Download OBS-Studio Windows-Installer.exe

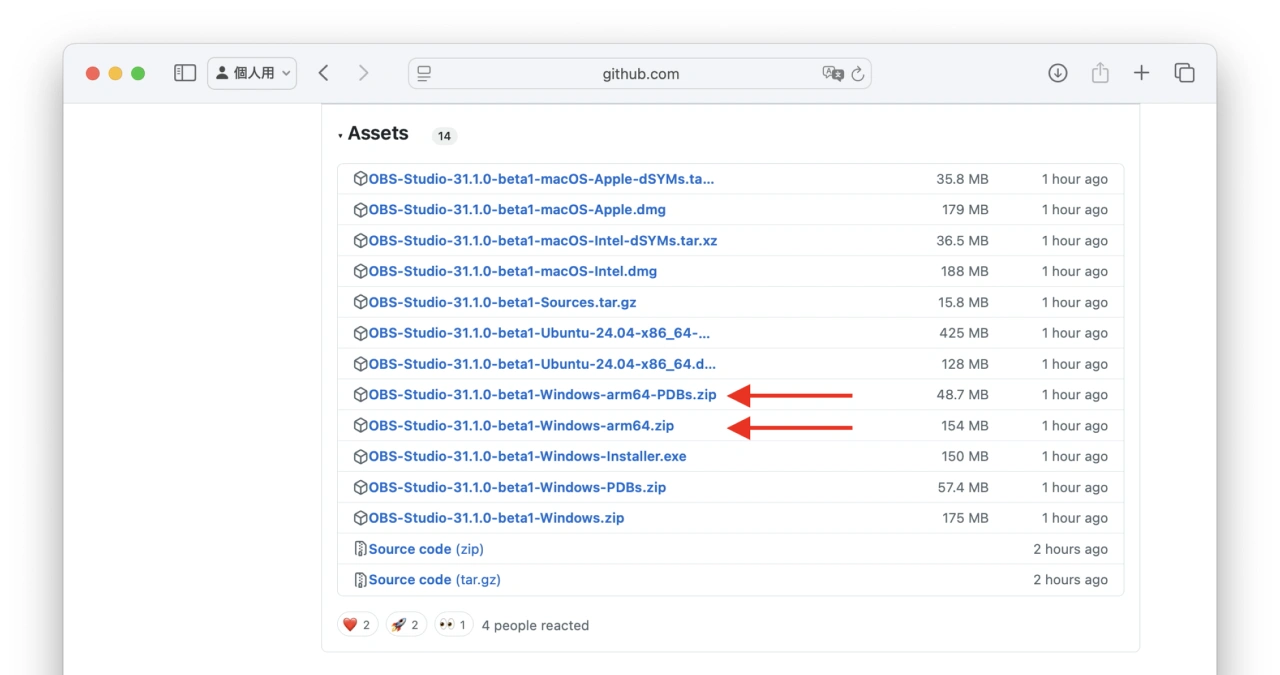point(527,457)
